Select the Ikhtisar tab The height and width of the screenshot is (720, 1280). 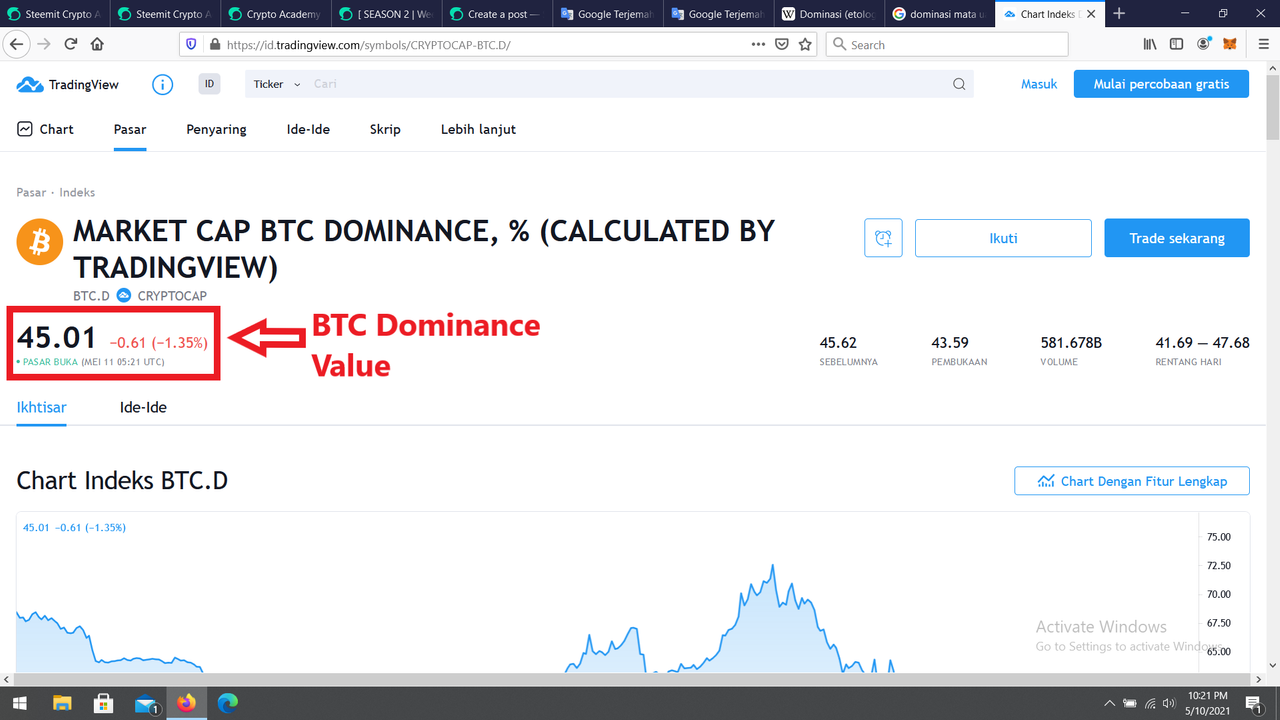(x=41, y=407)
